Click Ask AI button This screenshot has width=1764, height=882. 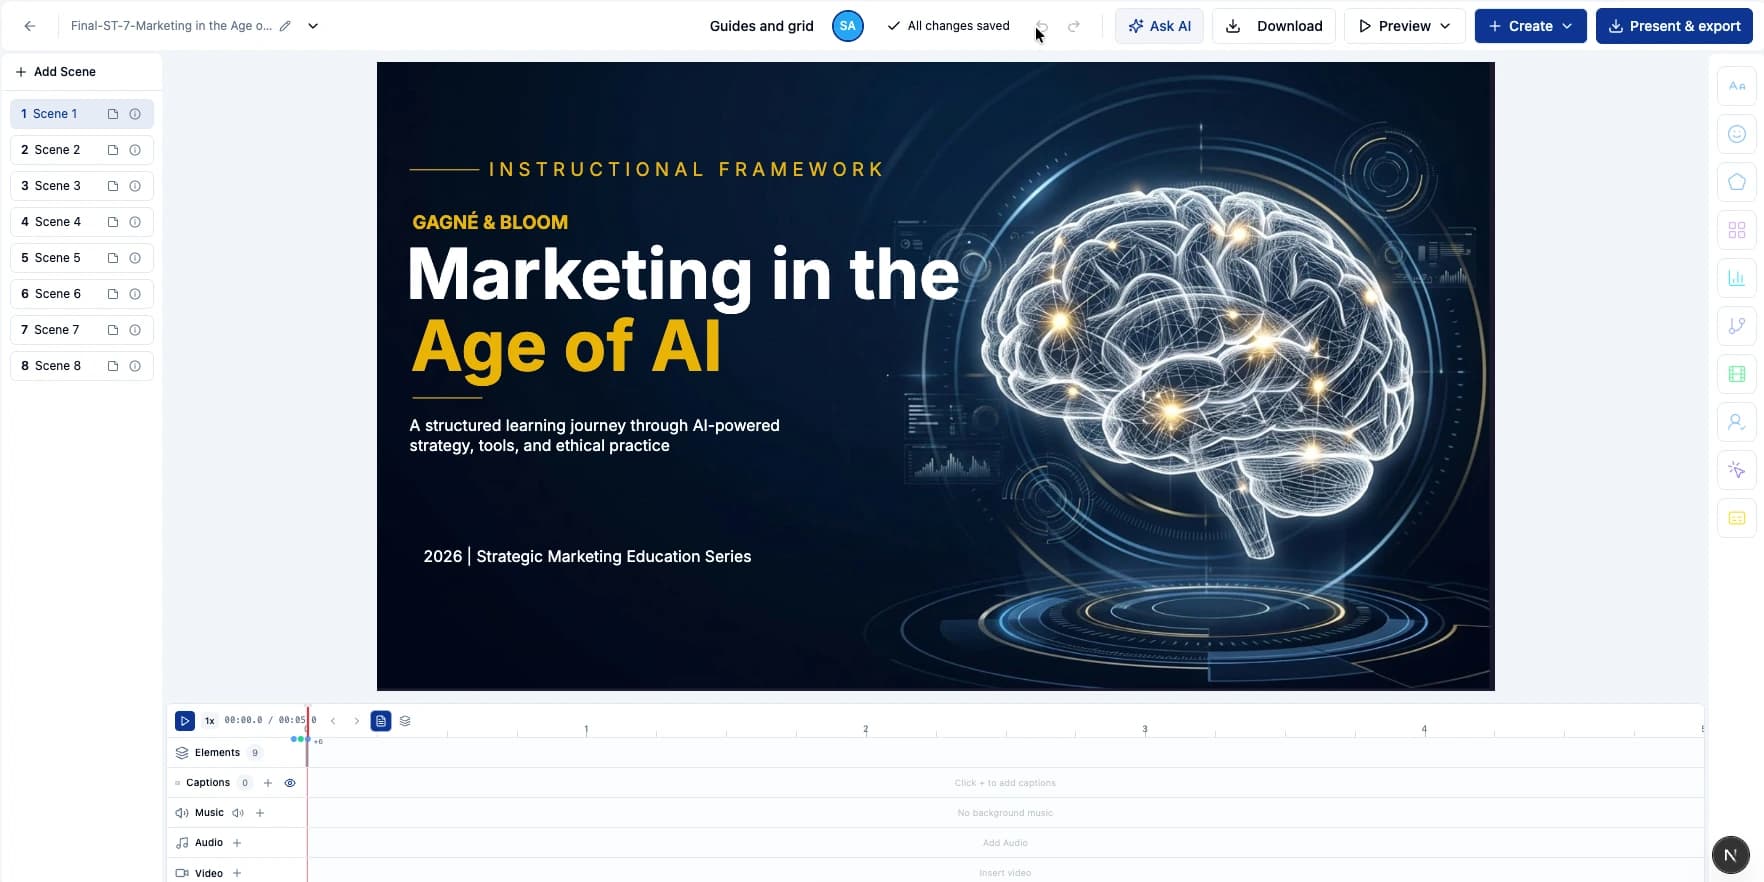(x=1159, y=26)
